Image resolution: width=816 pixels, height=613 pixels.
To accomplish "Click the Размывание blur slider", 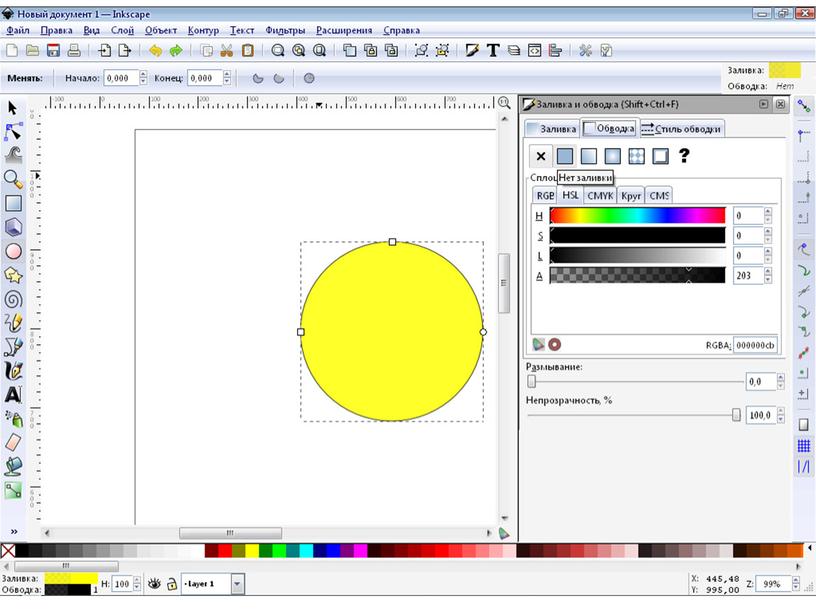I will (635, 381).
